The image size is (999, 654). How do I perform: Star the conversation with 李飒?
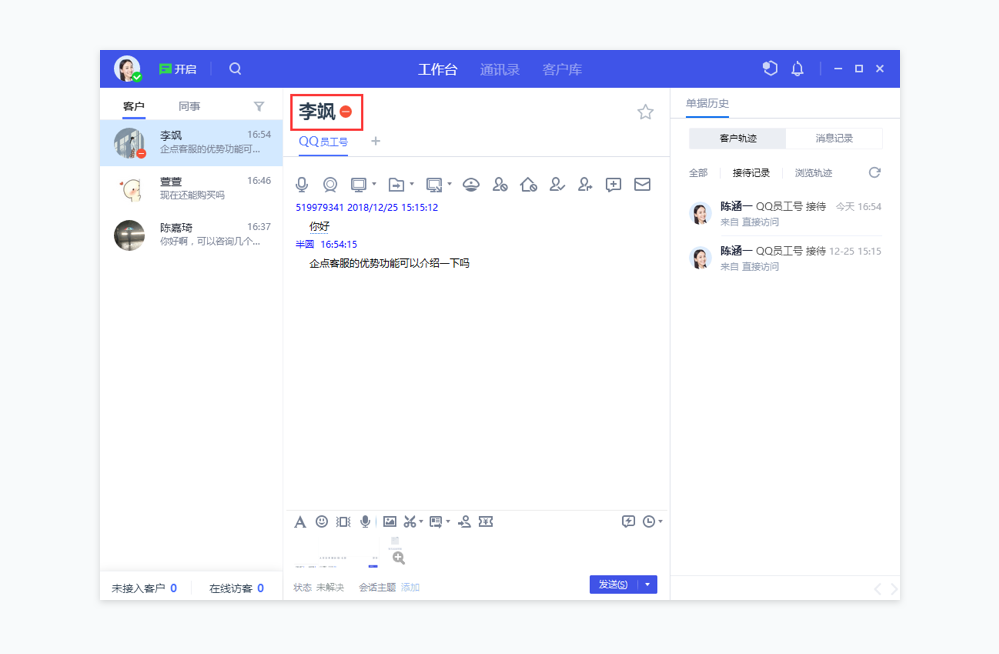pos(645,112)
